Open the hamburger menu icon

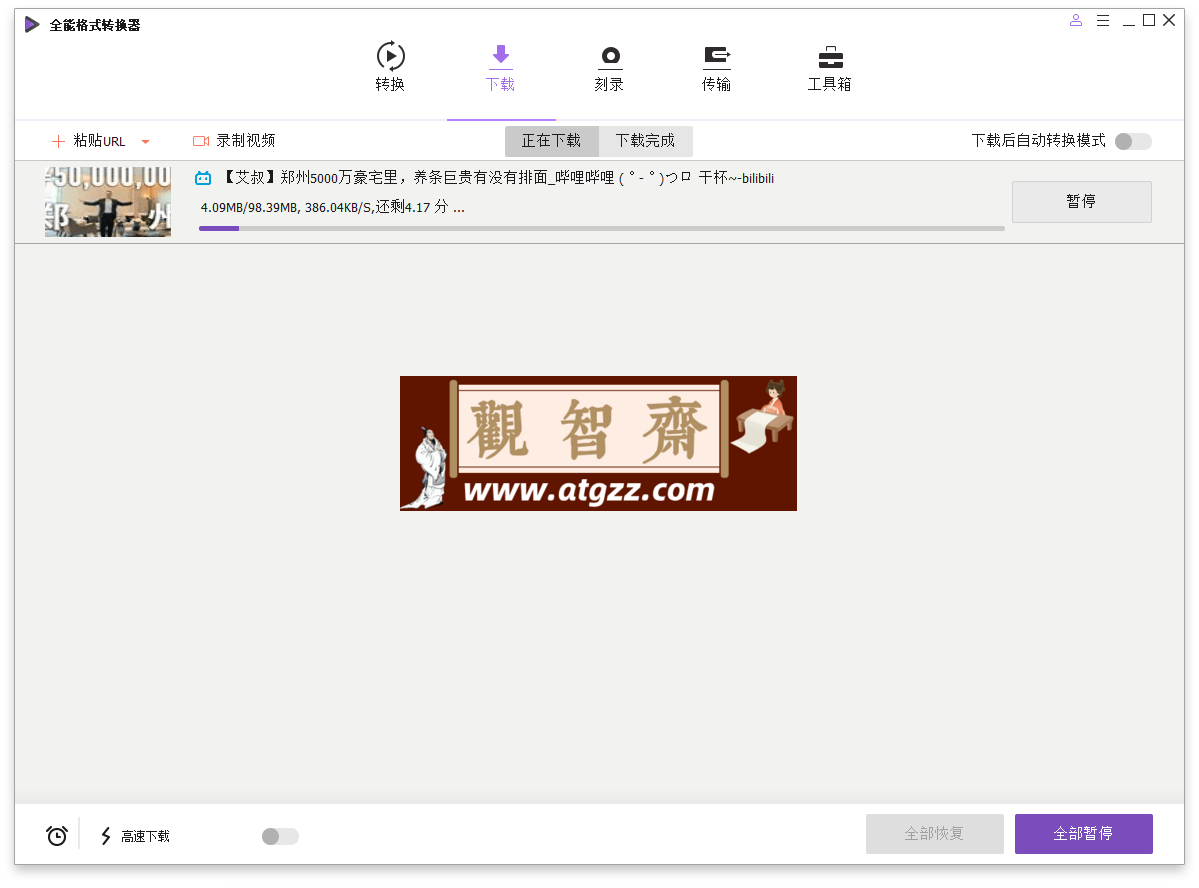tap(1103, 21)
